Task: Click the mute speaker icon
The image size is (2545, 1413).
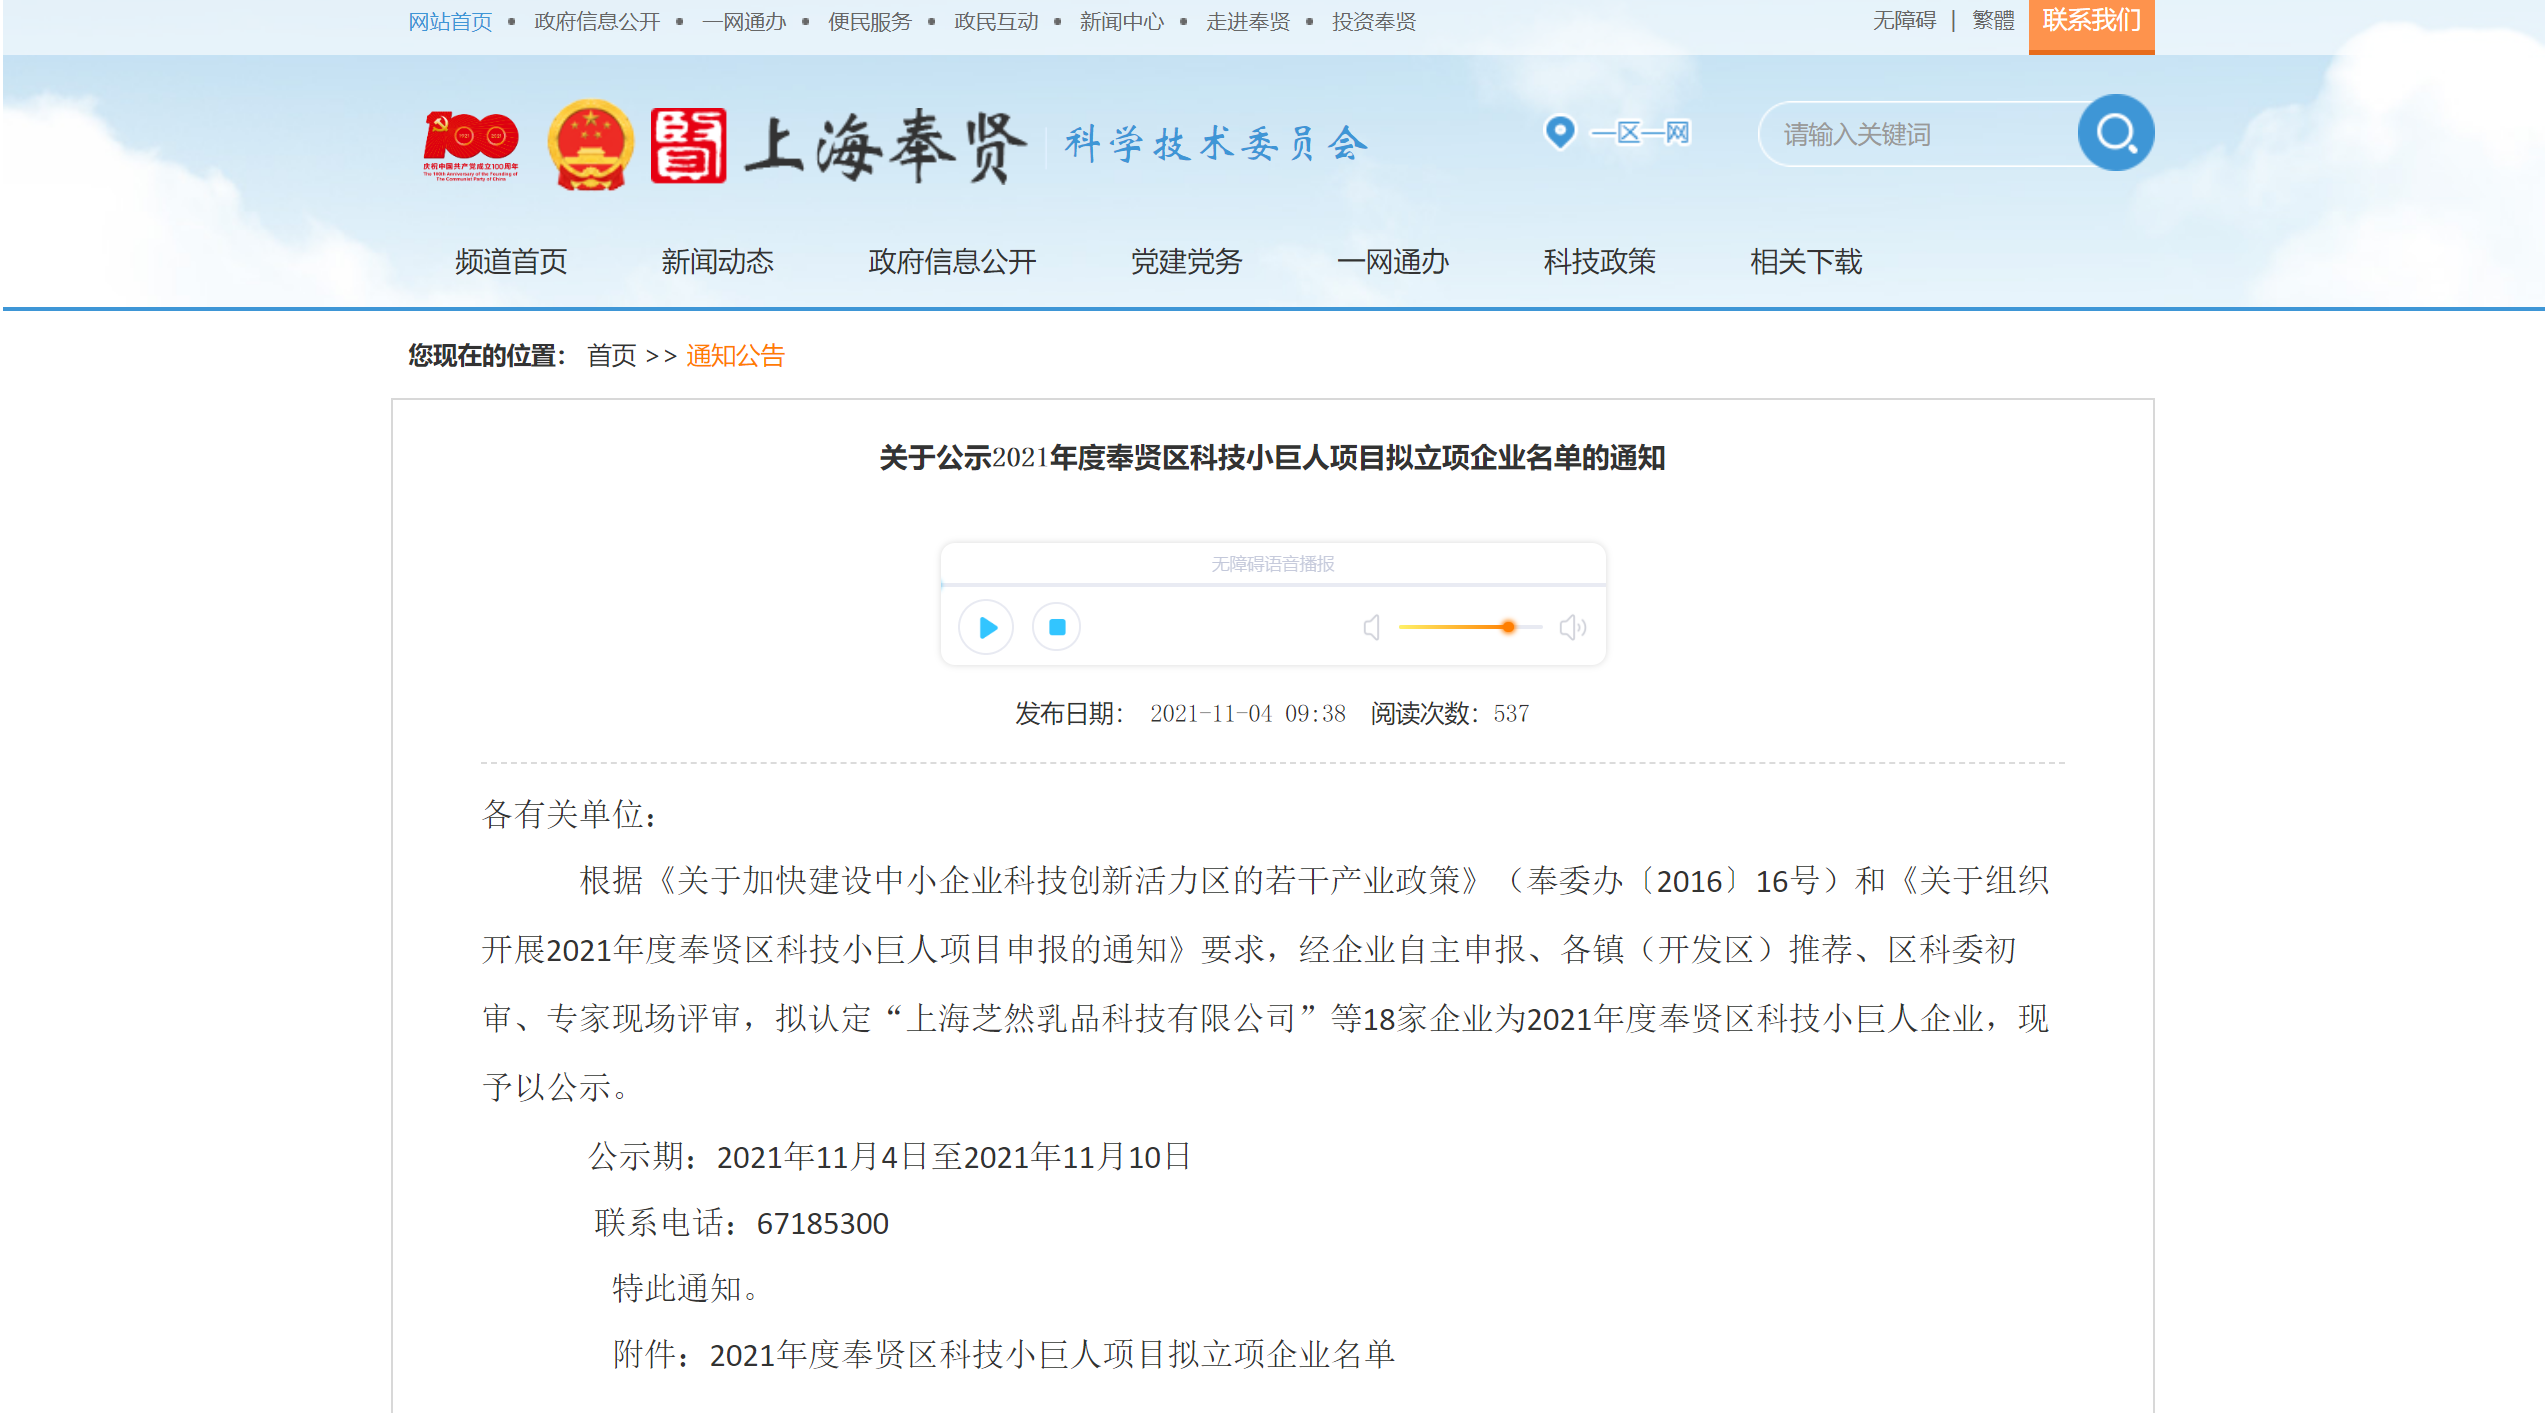Action: point(1372,627)
